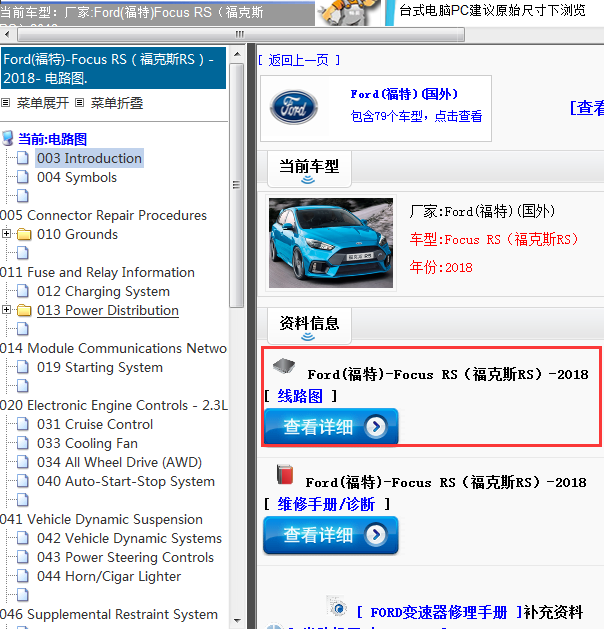Click the page icon beside 034 All Wheel Drive
Screen dimensions: 604x629
pyautogui.click(x=23, y=462)
